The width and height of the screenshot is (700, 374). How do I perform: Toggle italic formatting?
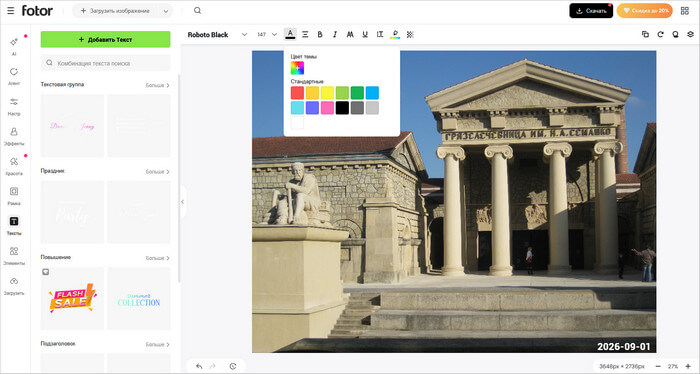click(335, 34)
